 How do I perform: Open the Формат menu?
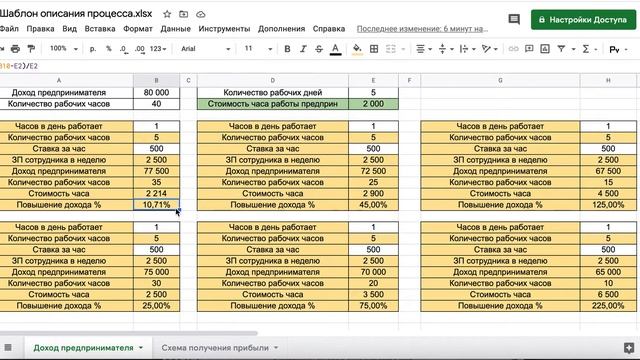[x=138, y=29]
